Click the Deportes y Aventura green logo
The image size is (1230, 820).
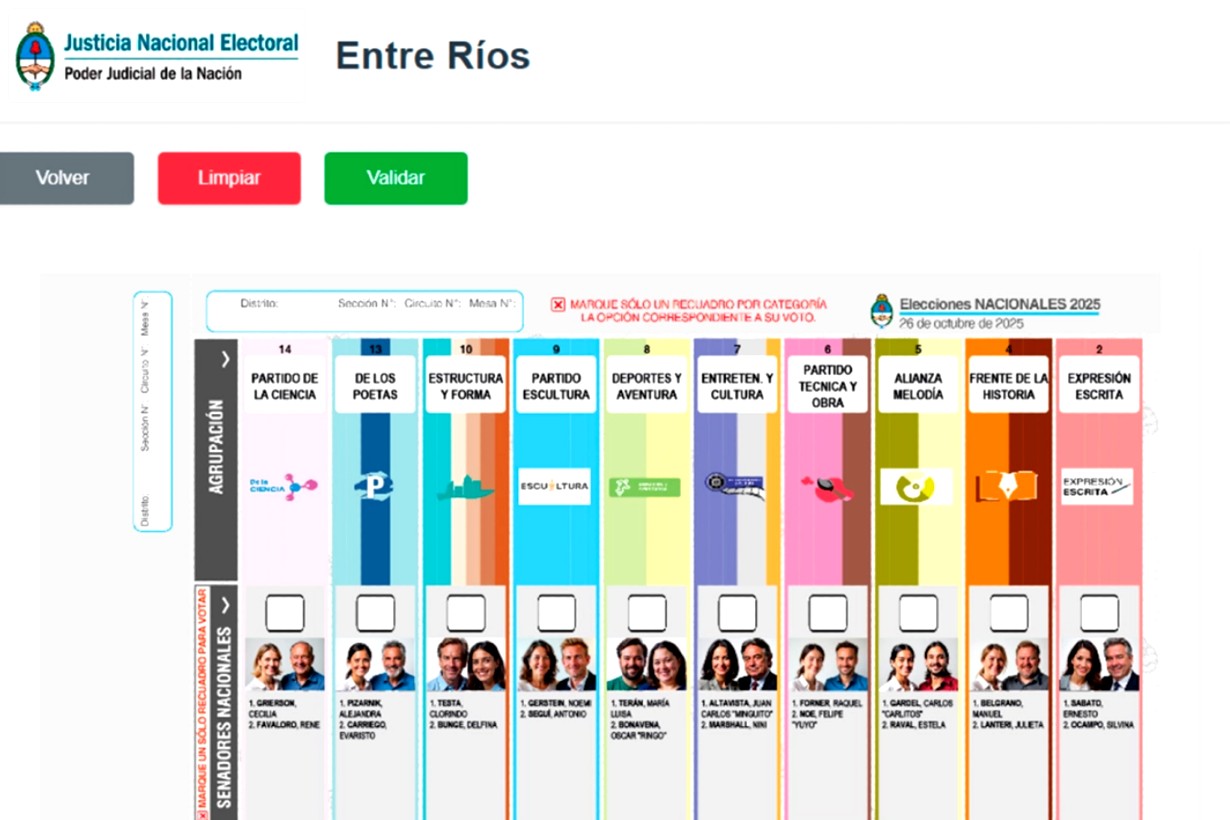coord(645,487)
